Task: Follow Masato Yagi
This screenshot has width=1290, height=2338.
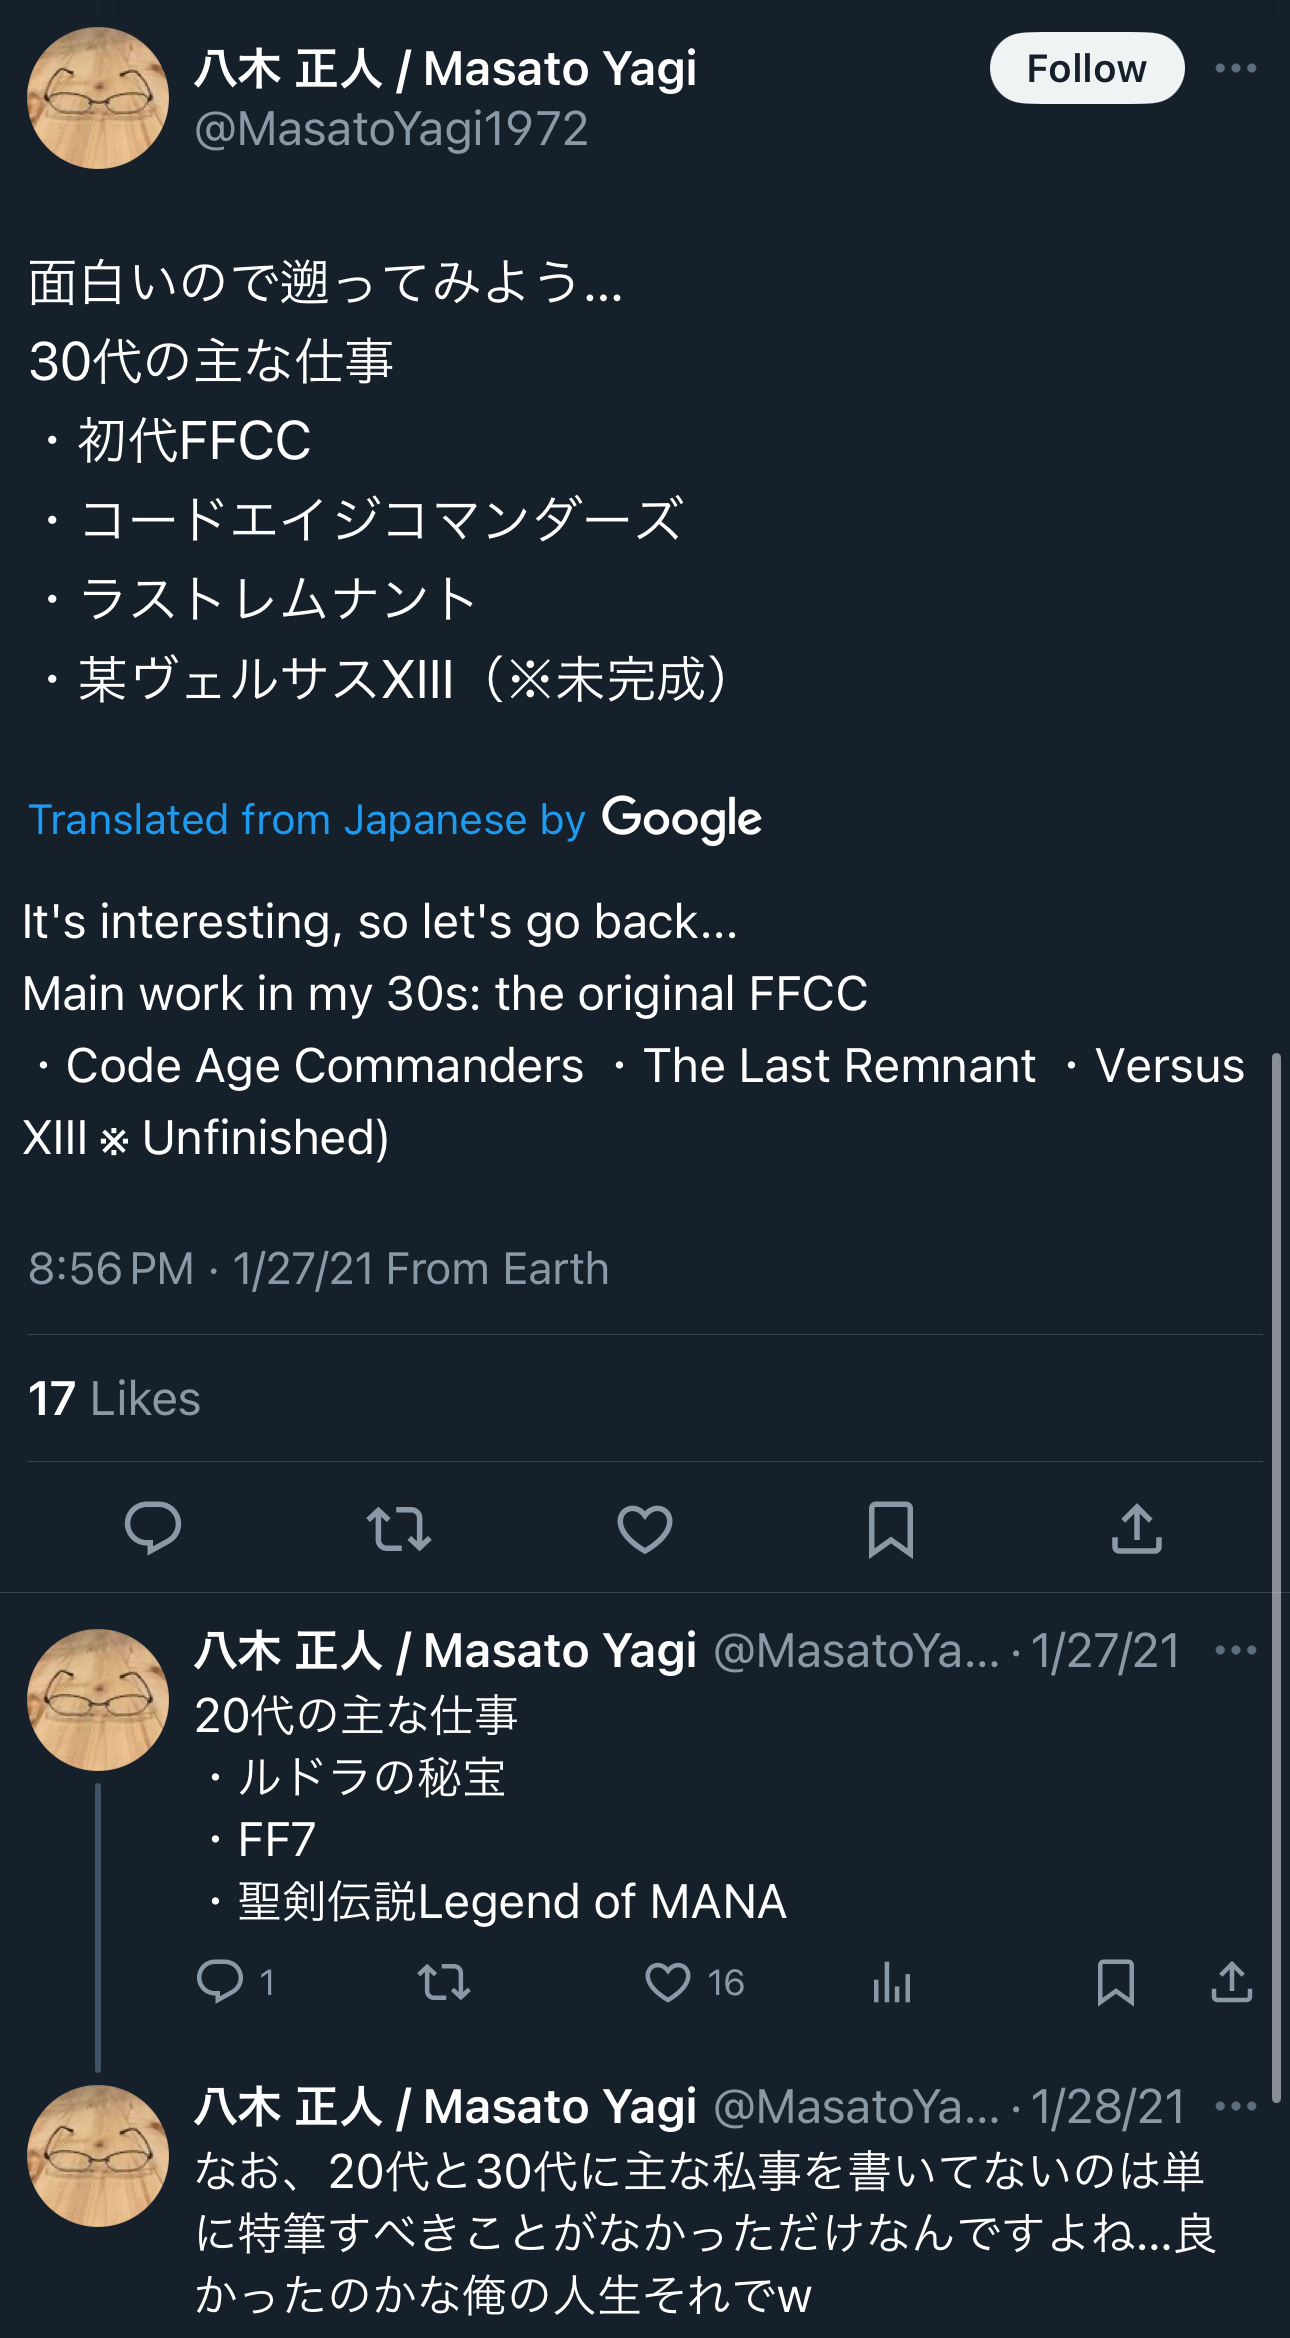Action: tap(1087, 68)
